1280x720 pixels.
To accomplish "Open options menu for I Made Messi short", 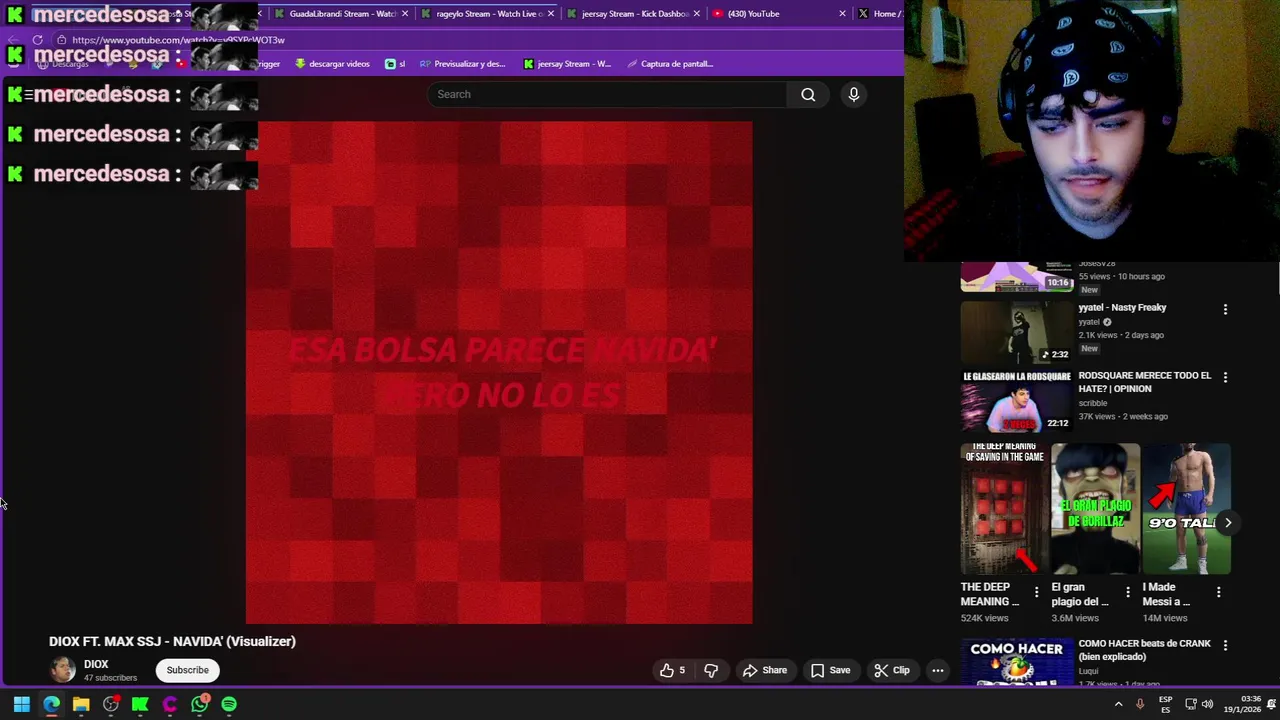I will [x=1218, y=592].
